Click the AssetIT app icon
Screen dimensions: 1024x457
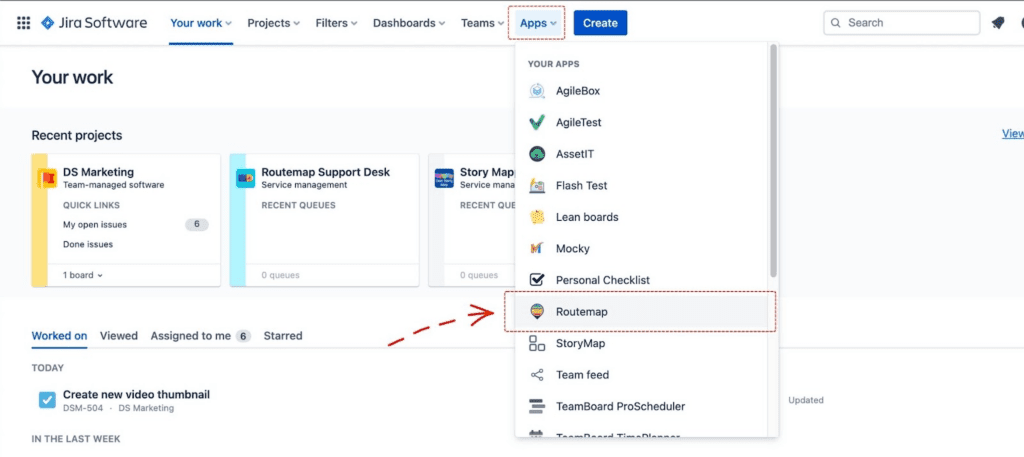(537, 154)
